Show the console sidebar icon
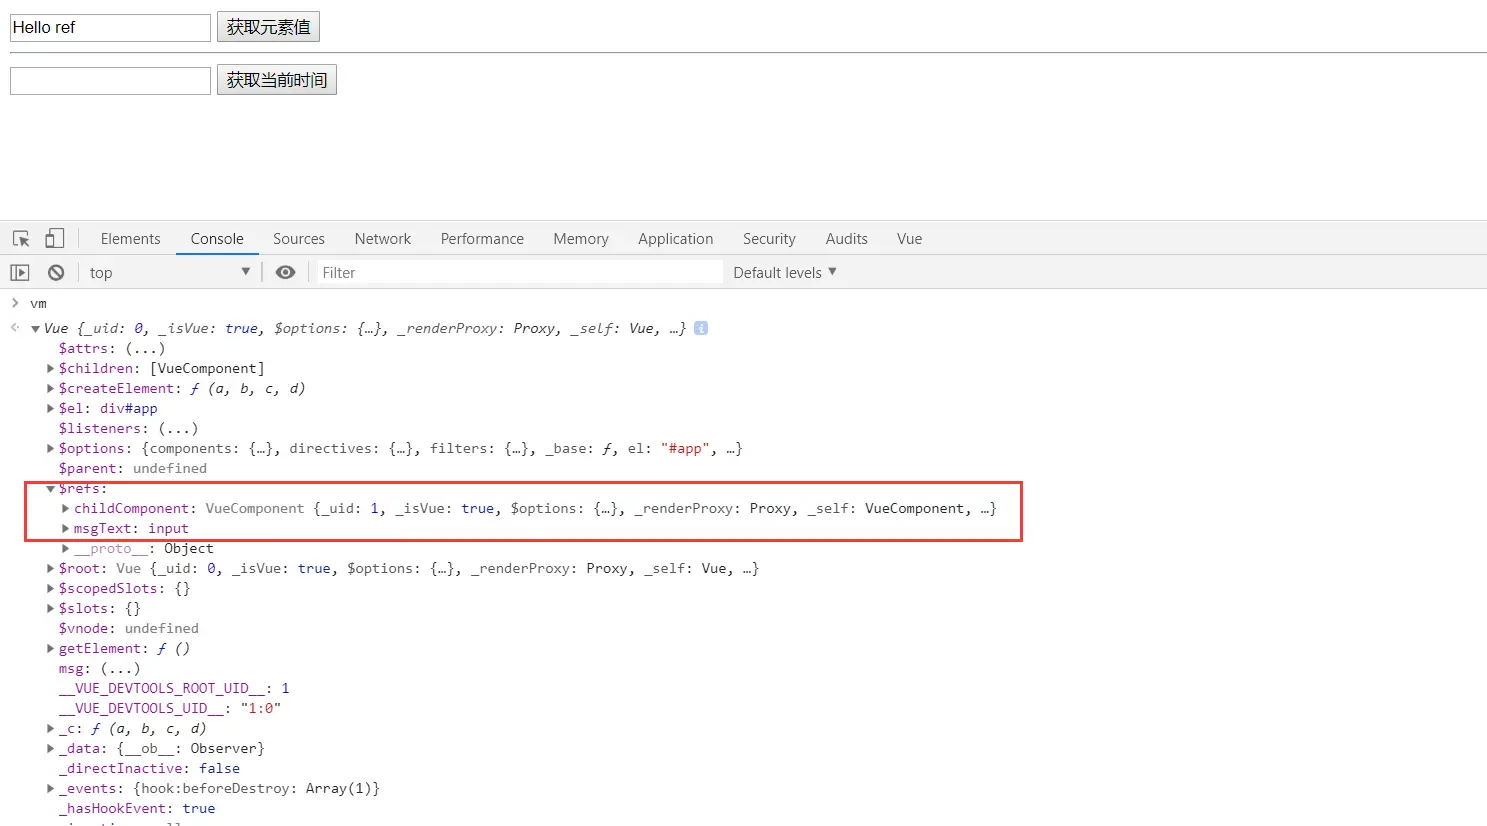This screenshot has width=1487, height=826. click(20, 272)
